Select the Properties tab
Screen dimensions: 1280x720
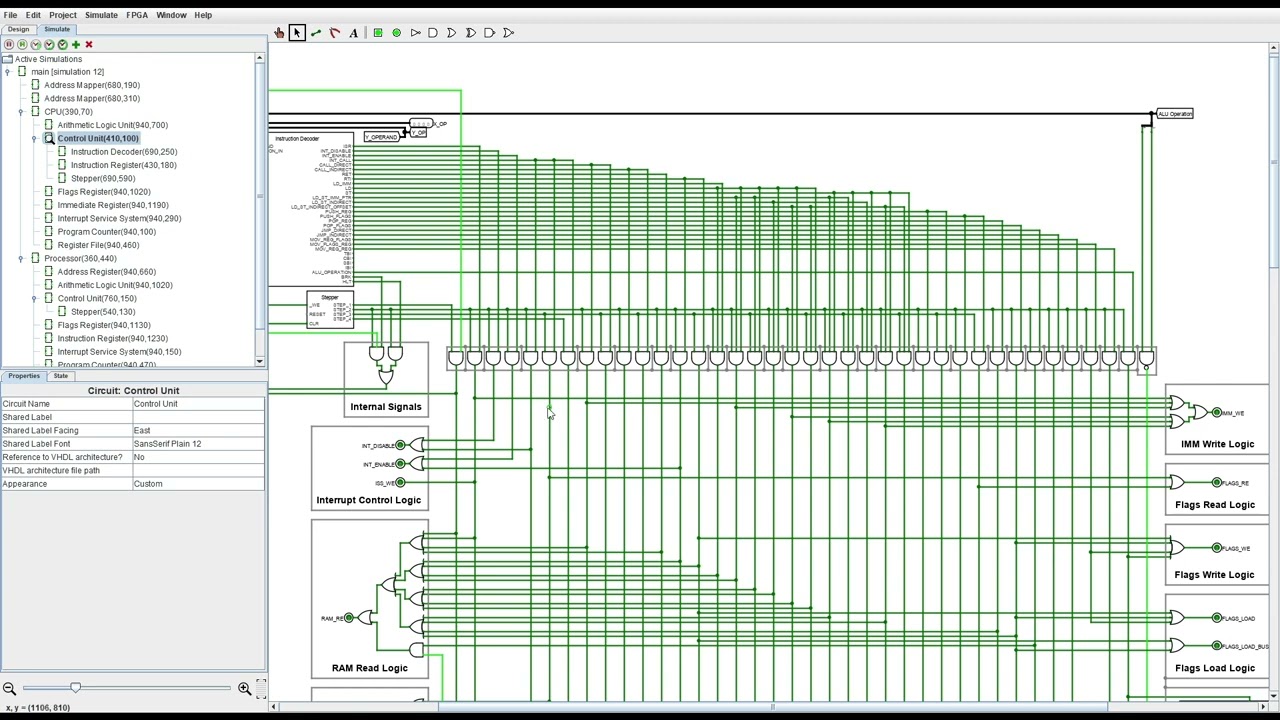(x=24, y=376)
